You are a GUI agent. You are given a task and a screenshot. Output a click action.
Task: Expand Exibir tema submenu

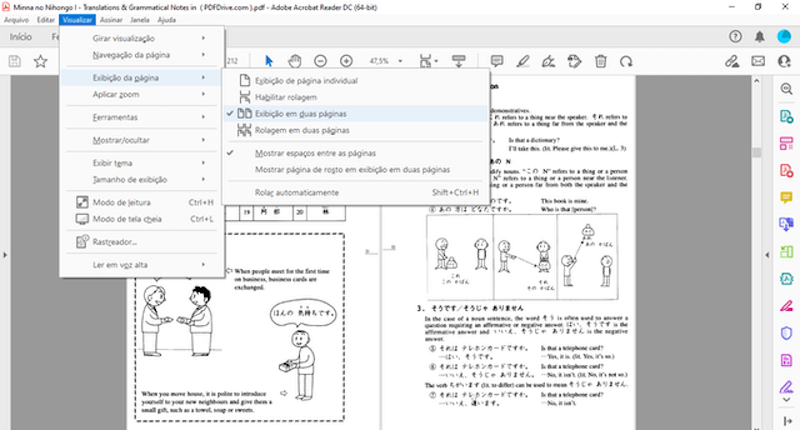tap(141, 163)
